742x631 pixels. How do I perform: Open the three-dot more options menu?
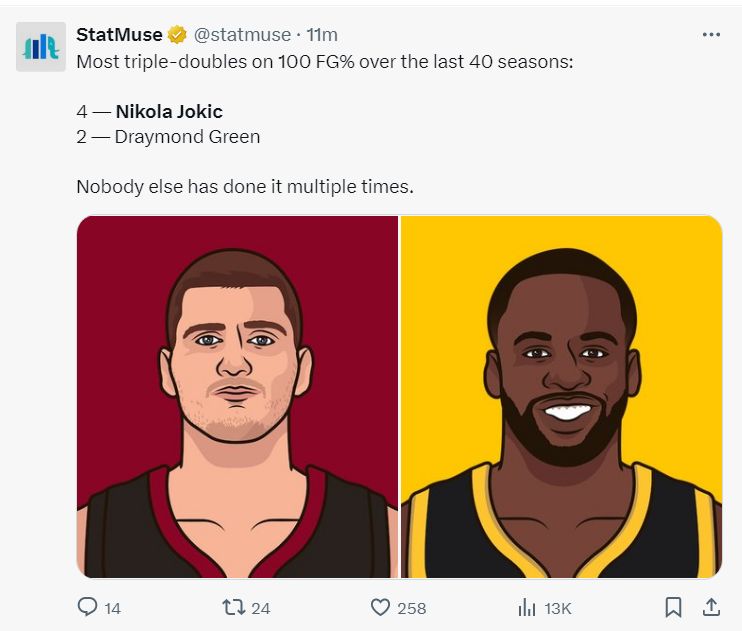[x=711, y=35]
